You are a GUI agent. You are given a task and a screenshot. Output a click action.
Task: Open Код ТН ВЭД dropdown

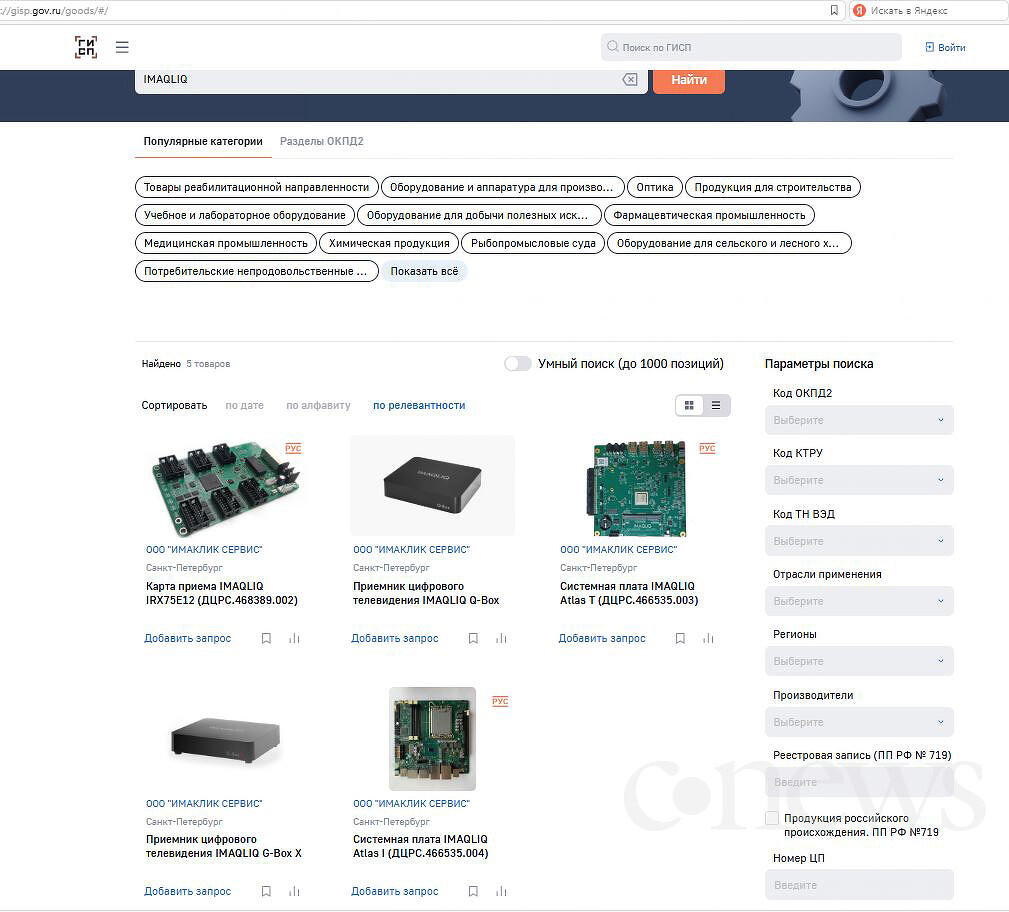859,541
